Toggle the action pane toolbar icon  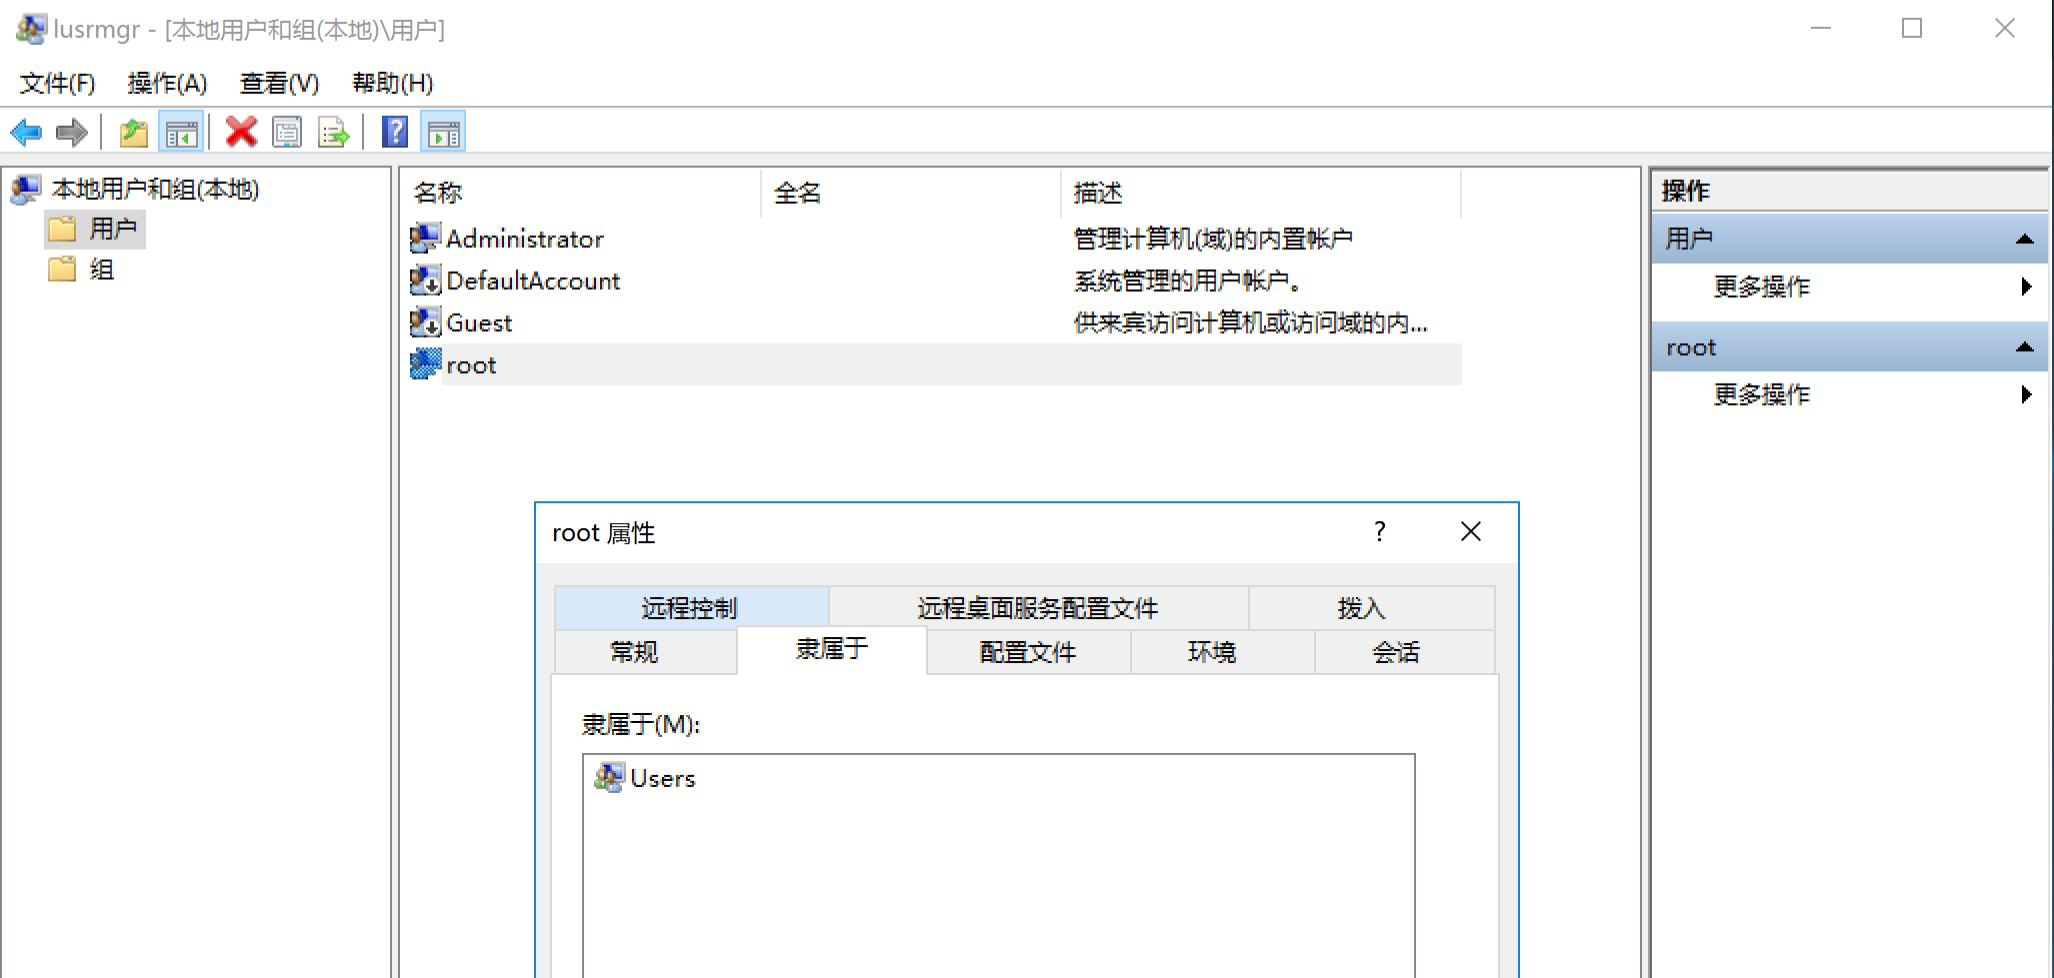(444, 132)
